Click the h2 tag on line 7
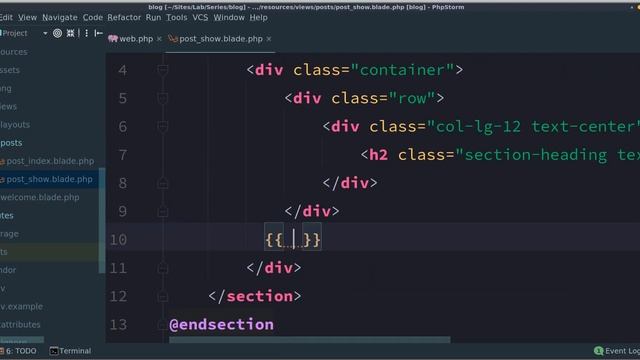The height and width of the screenshot is (360, 640). (378, 155)
